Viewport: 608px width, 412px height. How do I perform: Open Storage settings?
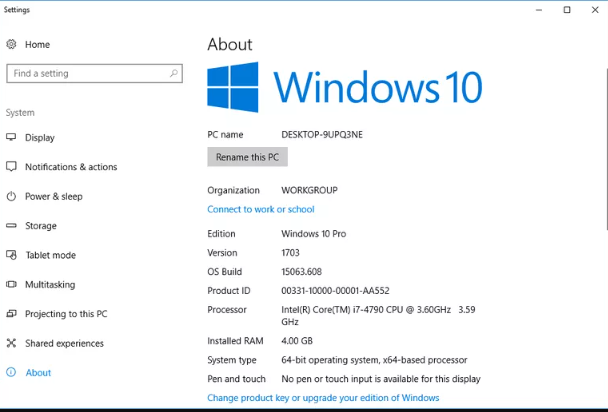[41, 226]
